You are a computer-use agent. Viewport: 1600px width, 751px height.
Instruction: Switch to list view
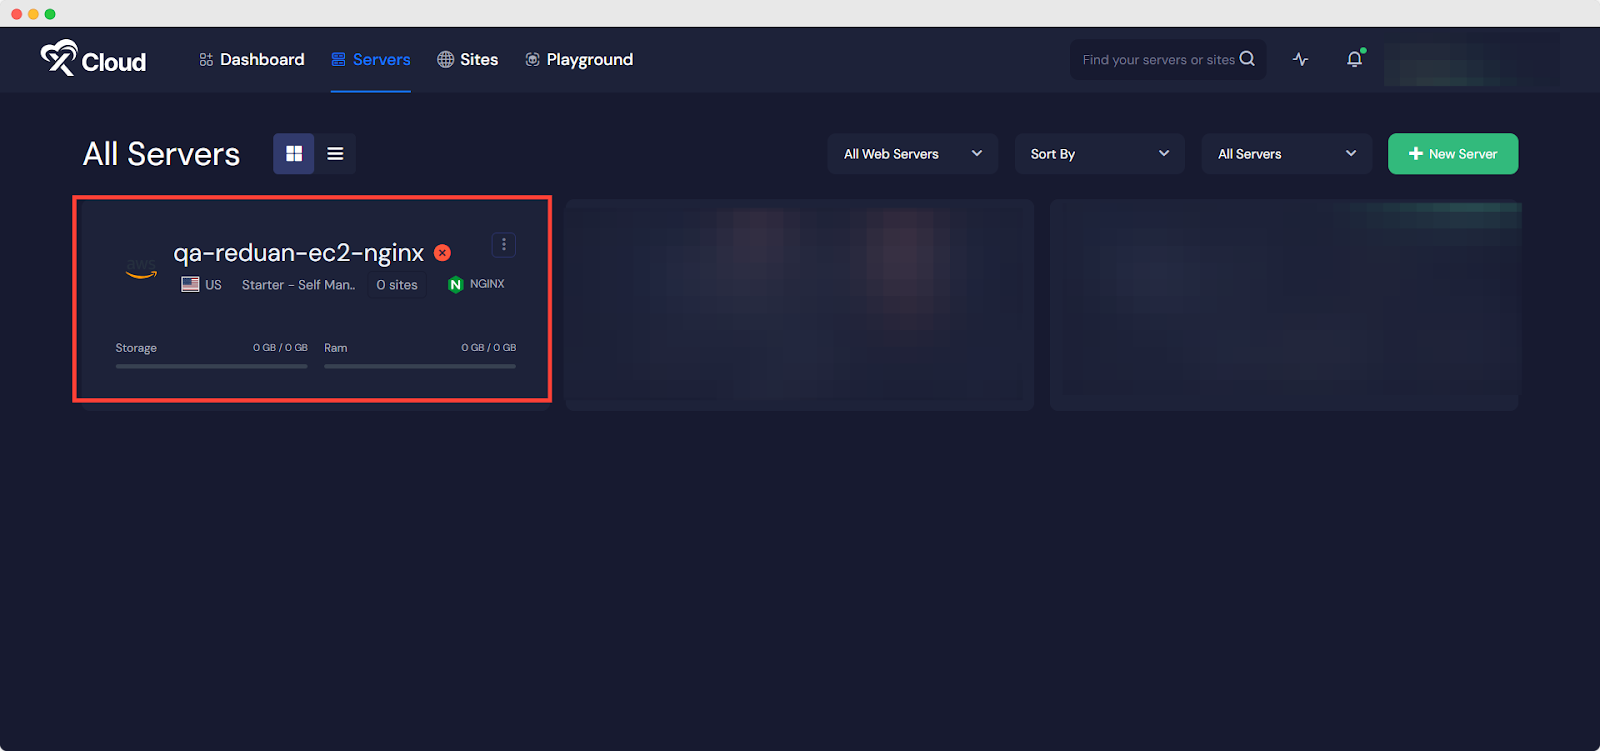[335, 154]
